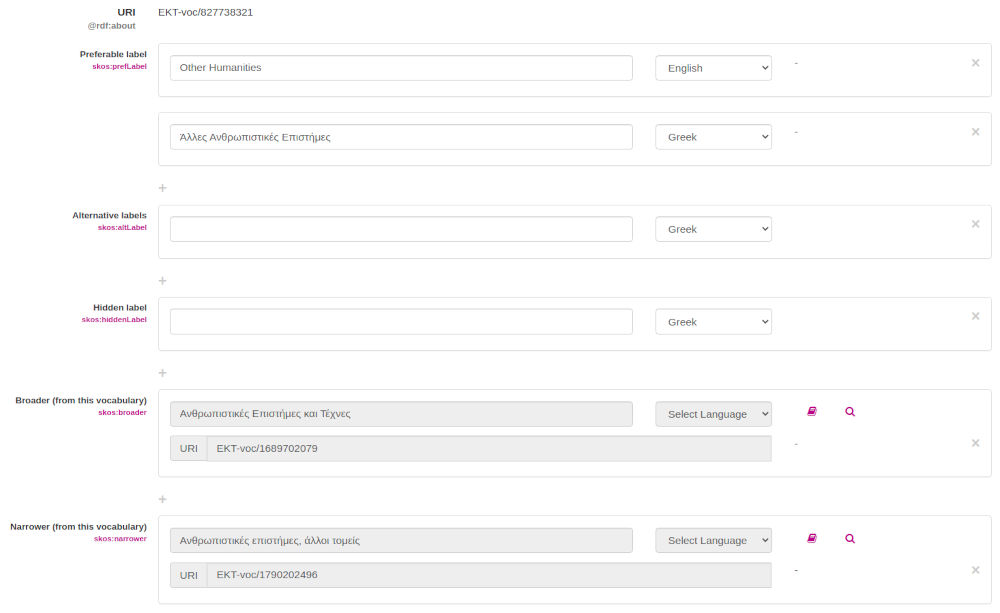The height and width of the screenshot is (613, 1000).
Task: Delete the alternative label row
Action: click(975, 224)
